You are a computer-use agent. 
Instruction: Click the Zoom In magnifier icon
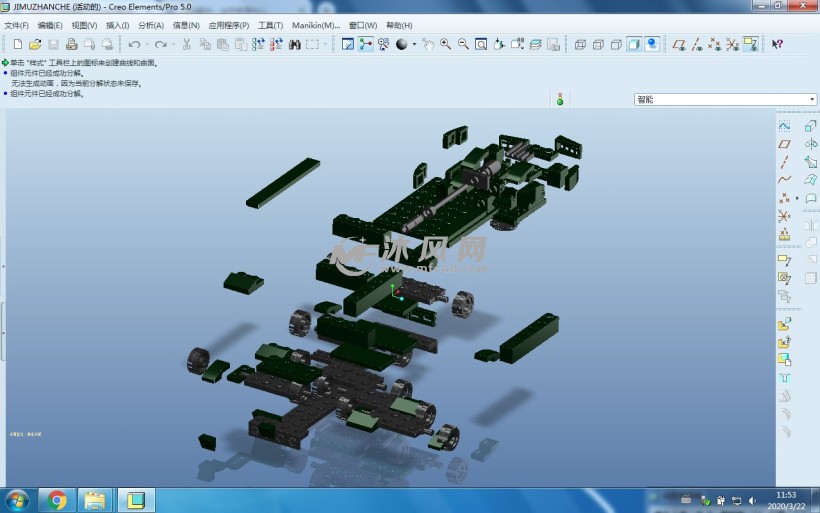pyautogui.click(x=445, y=44)
